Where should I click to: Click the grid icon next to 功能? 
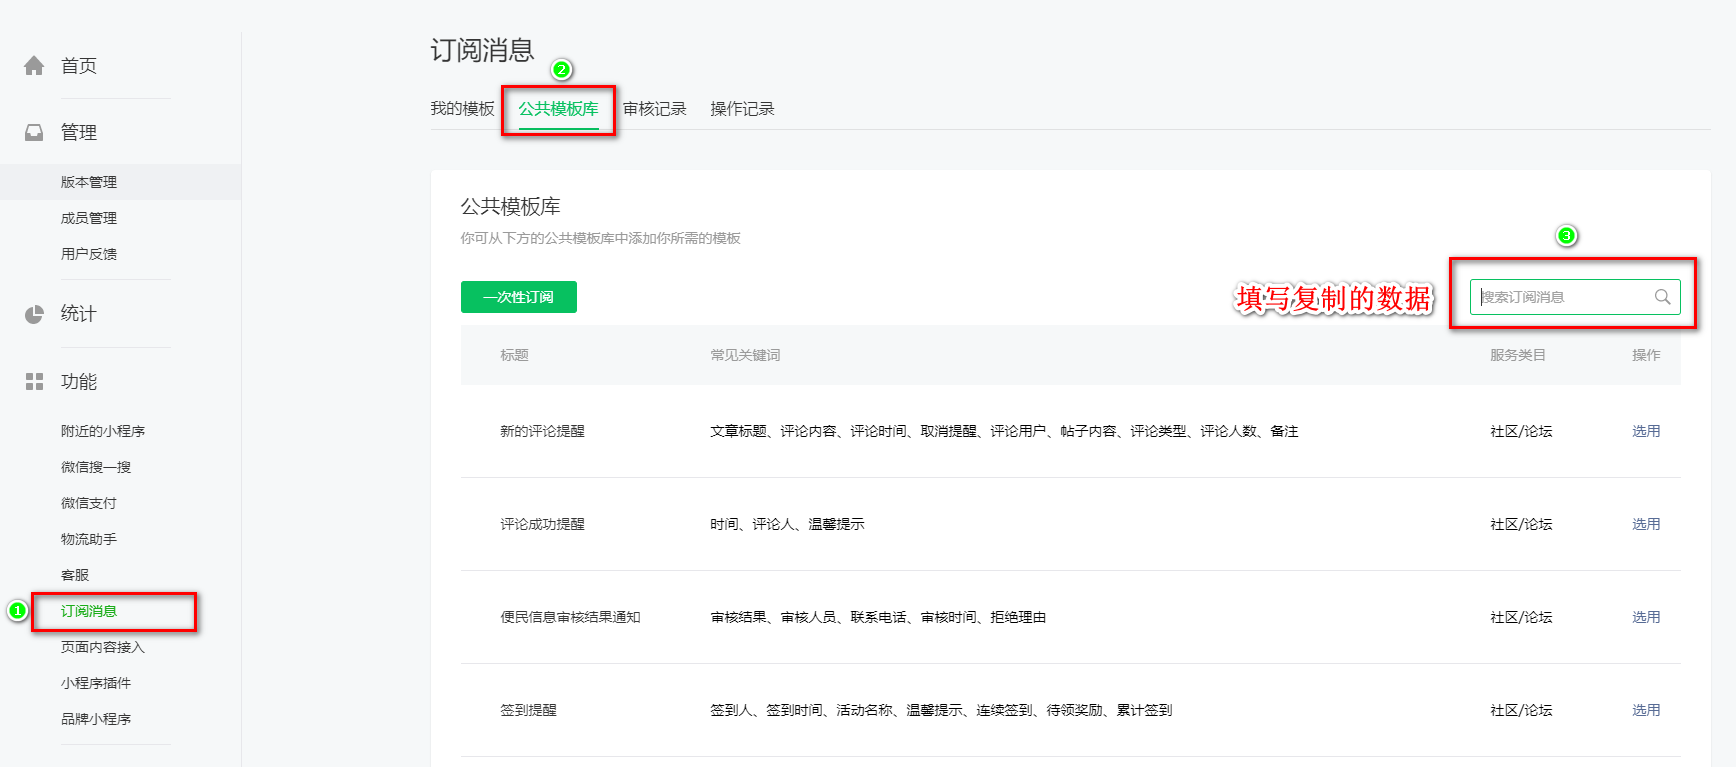tap(34, 381)
